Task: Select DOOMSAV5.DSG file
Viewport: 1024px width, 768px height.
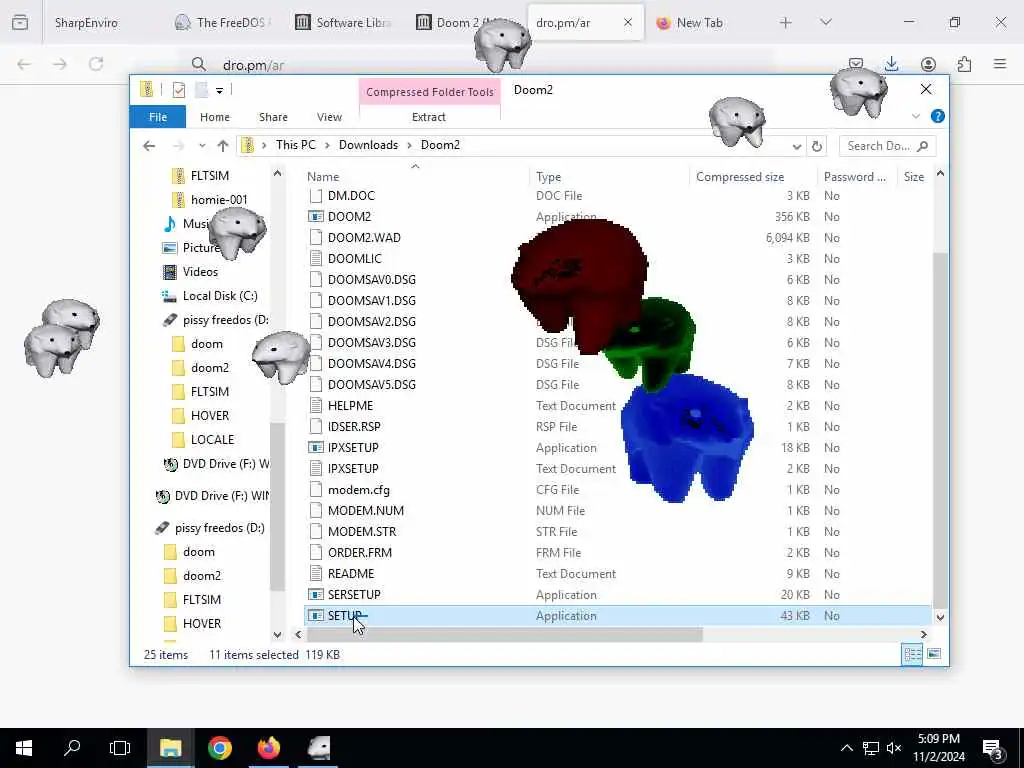Action: click(372, 385)
